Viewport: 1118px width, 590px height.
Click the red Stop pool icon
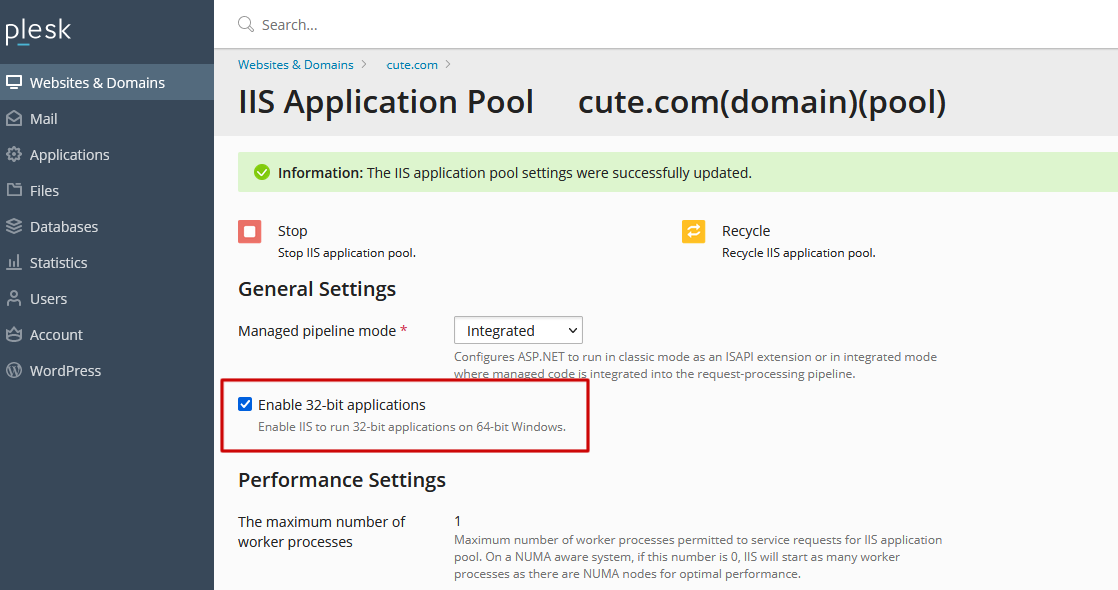pyautogui.click(x=250, y=231)
